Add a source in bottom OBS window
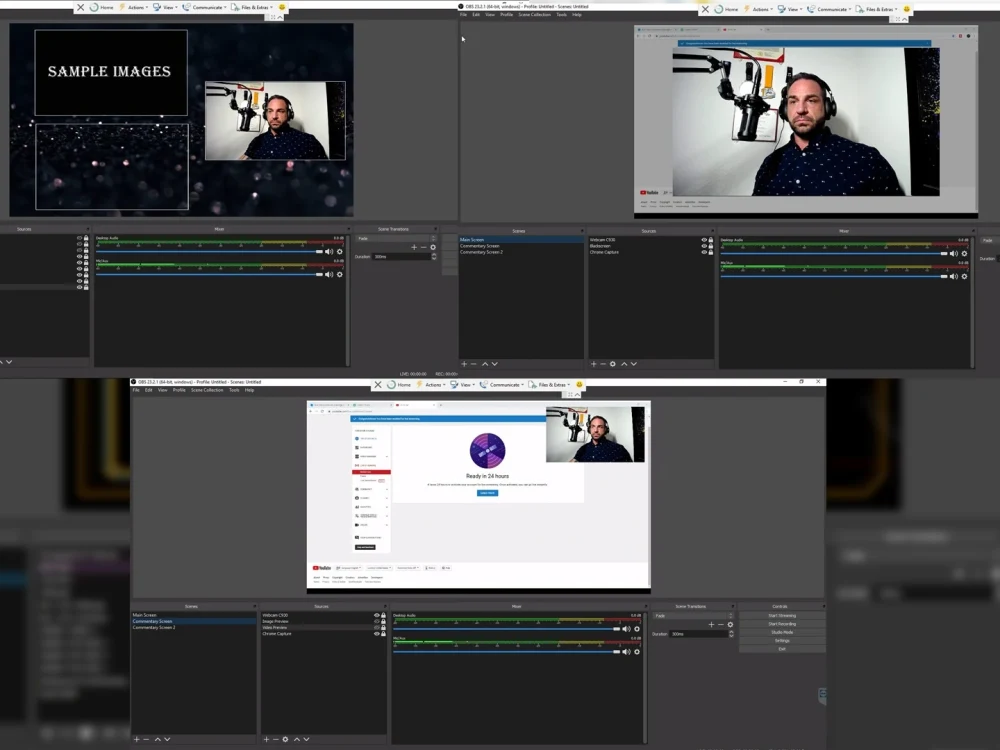 (267, 739)
